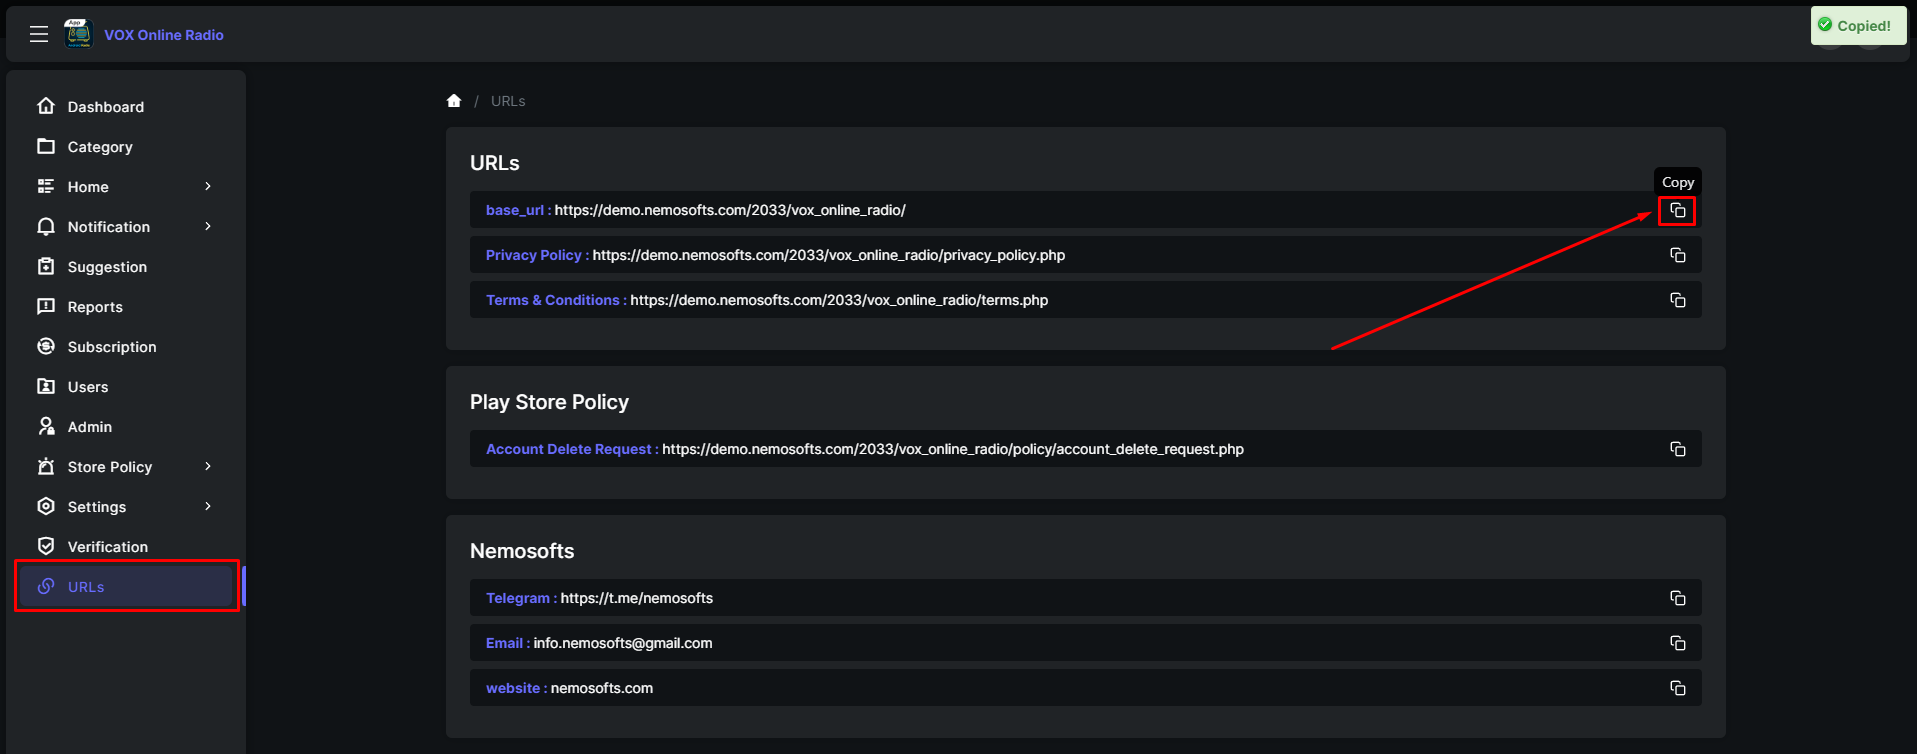The width and height of the screenshot is (1917, 754).
Task: Open the hamburger menu
Action: [x=39, y=34]
